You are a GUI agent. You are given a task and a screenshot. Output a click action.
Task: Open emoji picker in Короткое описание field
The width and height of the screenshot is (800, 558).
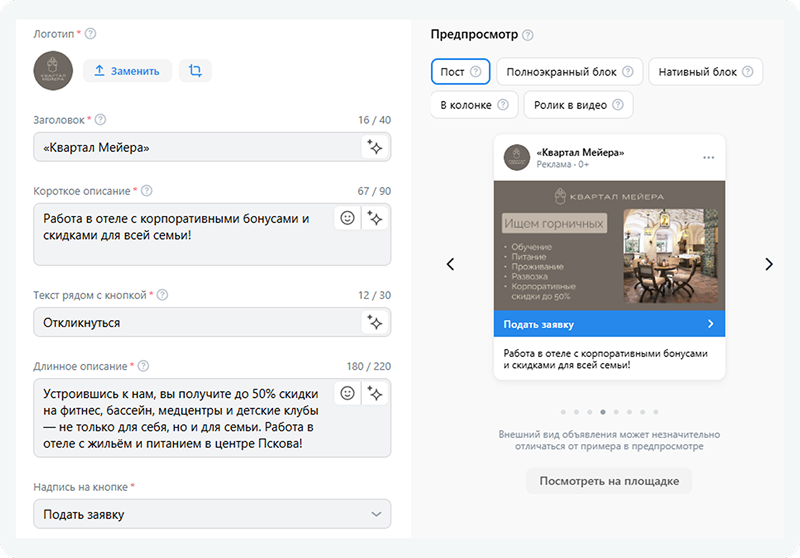coord(347,218)
